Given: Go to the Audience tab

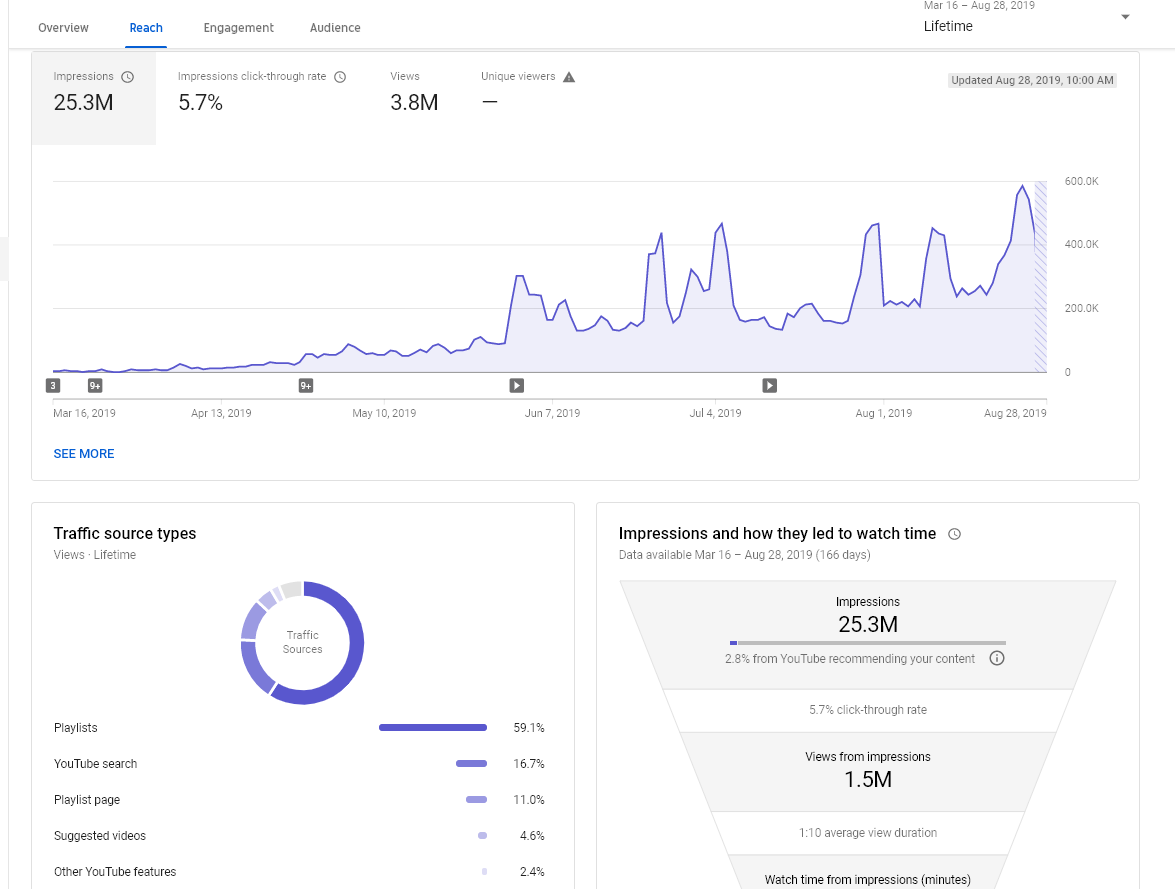Looking at the screenshot, I should click(335, 28).
